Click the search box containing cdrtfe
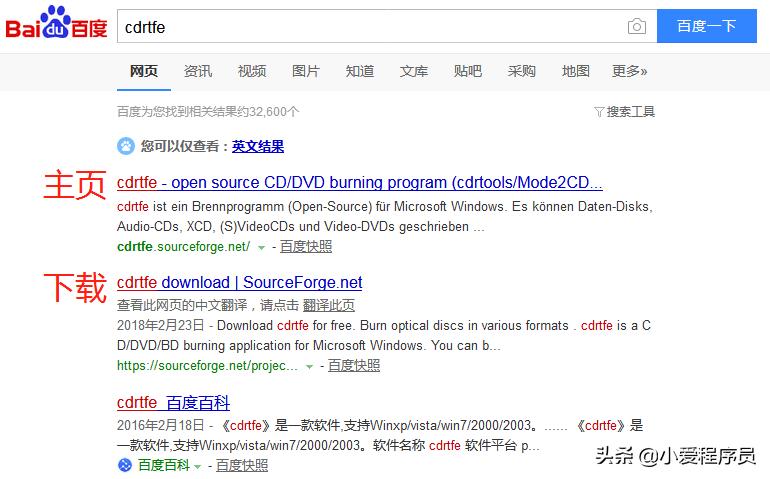This screenshot has height=479, width=770. 387,26
